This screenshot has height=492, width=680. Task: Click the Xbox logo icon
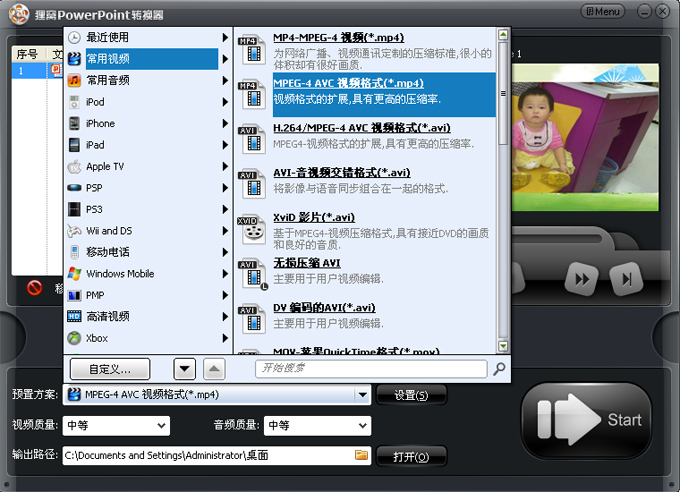(75, 338)
